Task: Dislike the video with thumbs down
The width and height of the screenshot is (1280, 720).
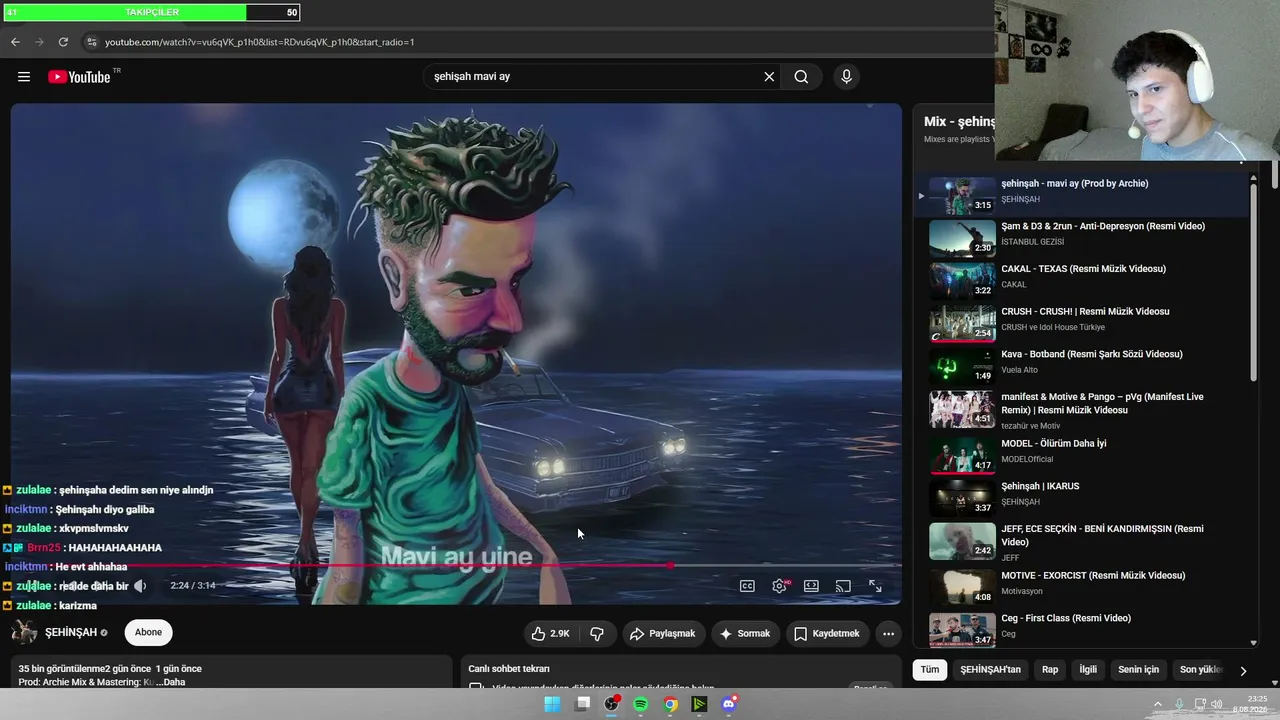Action: [597, 633]
